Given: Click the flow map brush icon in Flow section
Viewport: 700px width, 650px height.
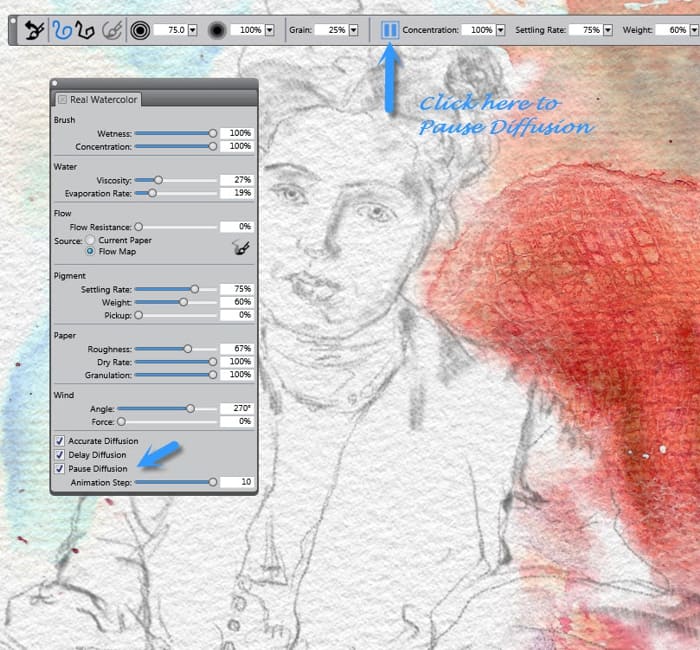Looking at the screenshot, I should (x=241, y=247).
